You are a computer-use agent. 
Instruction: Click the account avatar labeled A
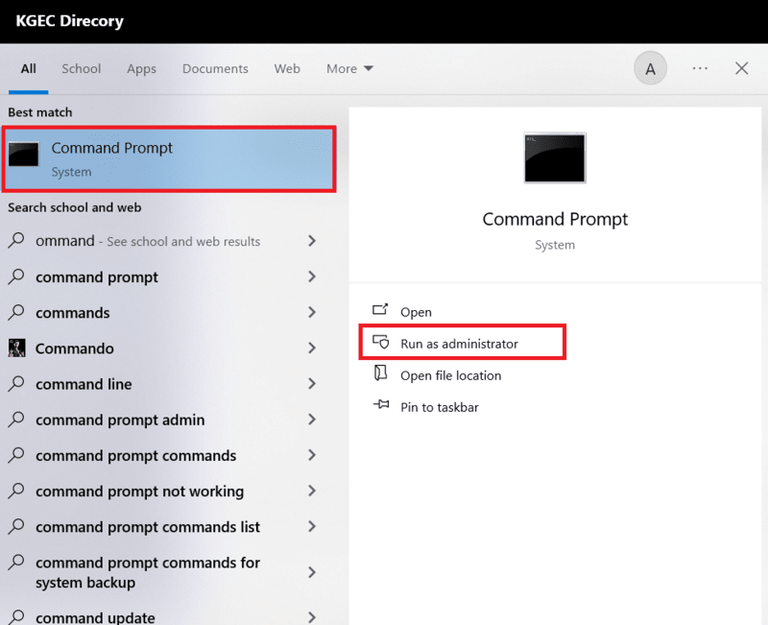(x=650, y=69)
